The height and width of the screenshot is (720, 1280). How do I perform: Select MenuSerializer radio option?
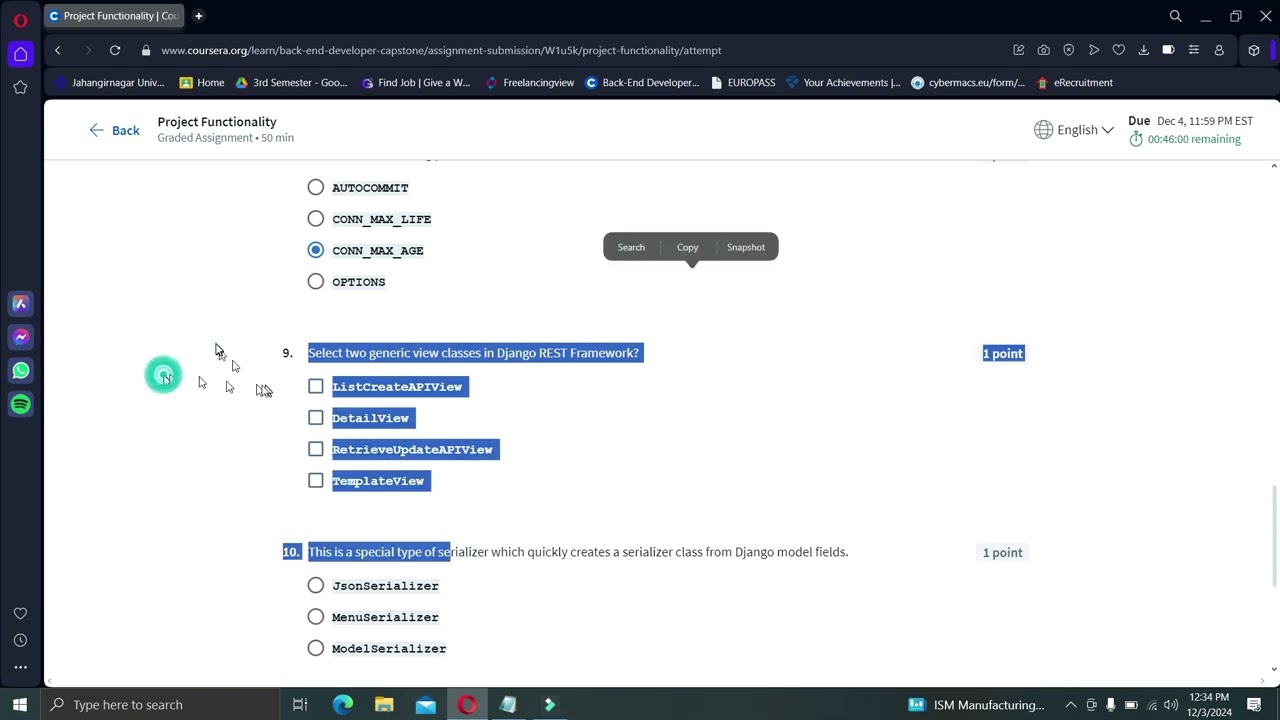click(316, 617)
